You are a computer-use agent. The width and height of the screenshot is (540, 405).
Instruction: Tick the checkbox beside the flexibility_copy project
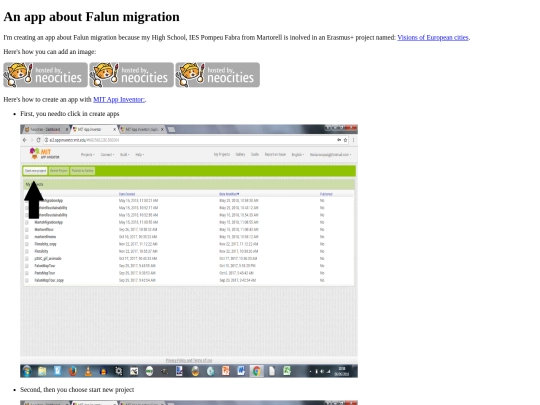click(27, 244)
